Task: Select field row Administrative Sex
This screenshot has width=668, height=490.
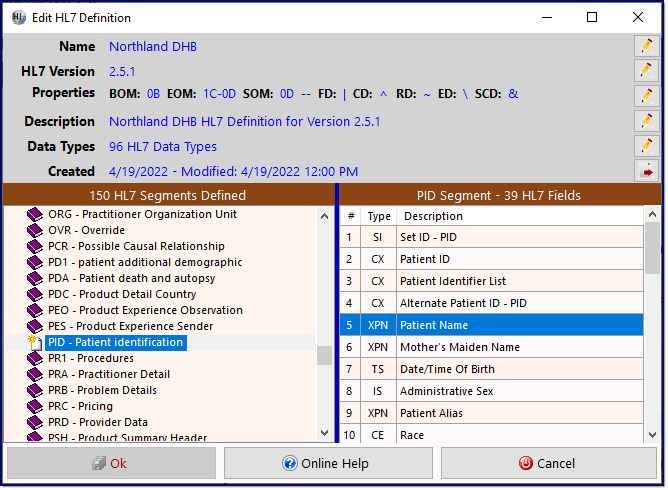Action: pos(492,391)
